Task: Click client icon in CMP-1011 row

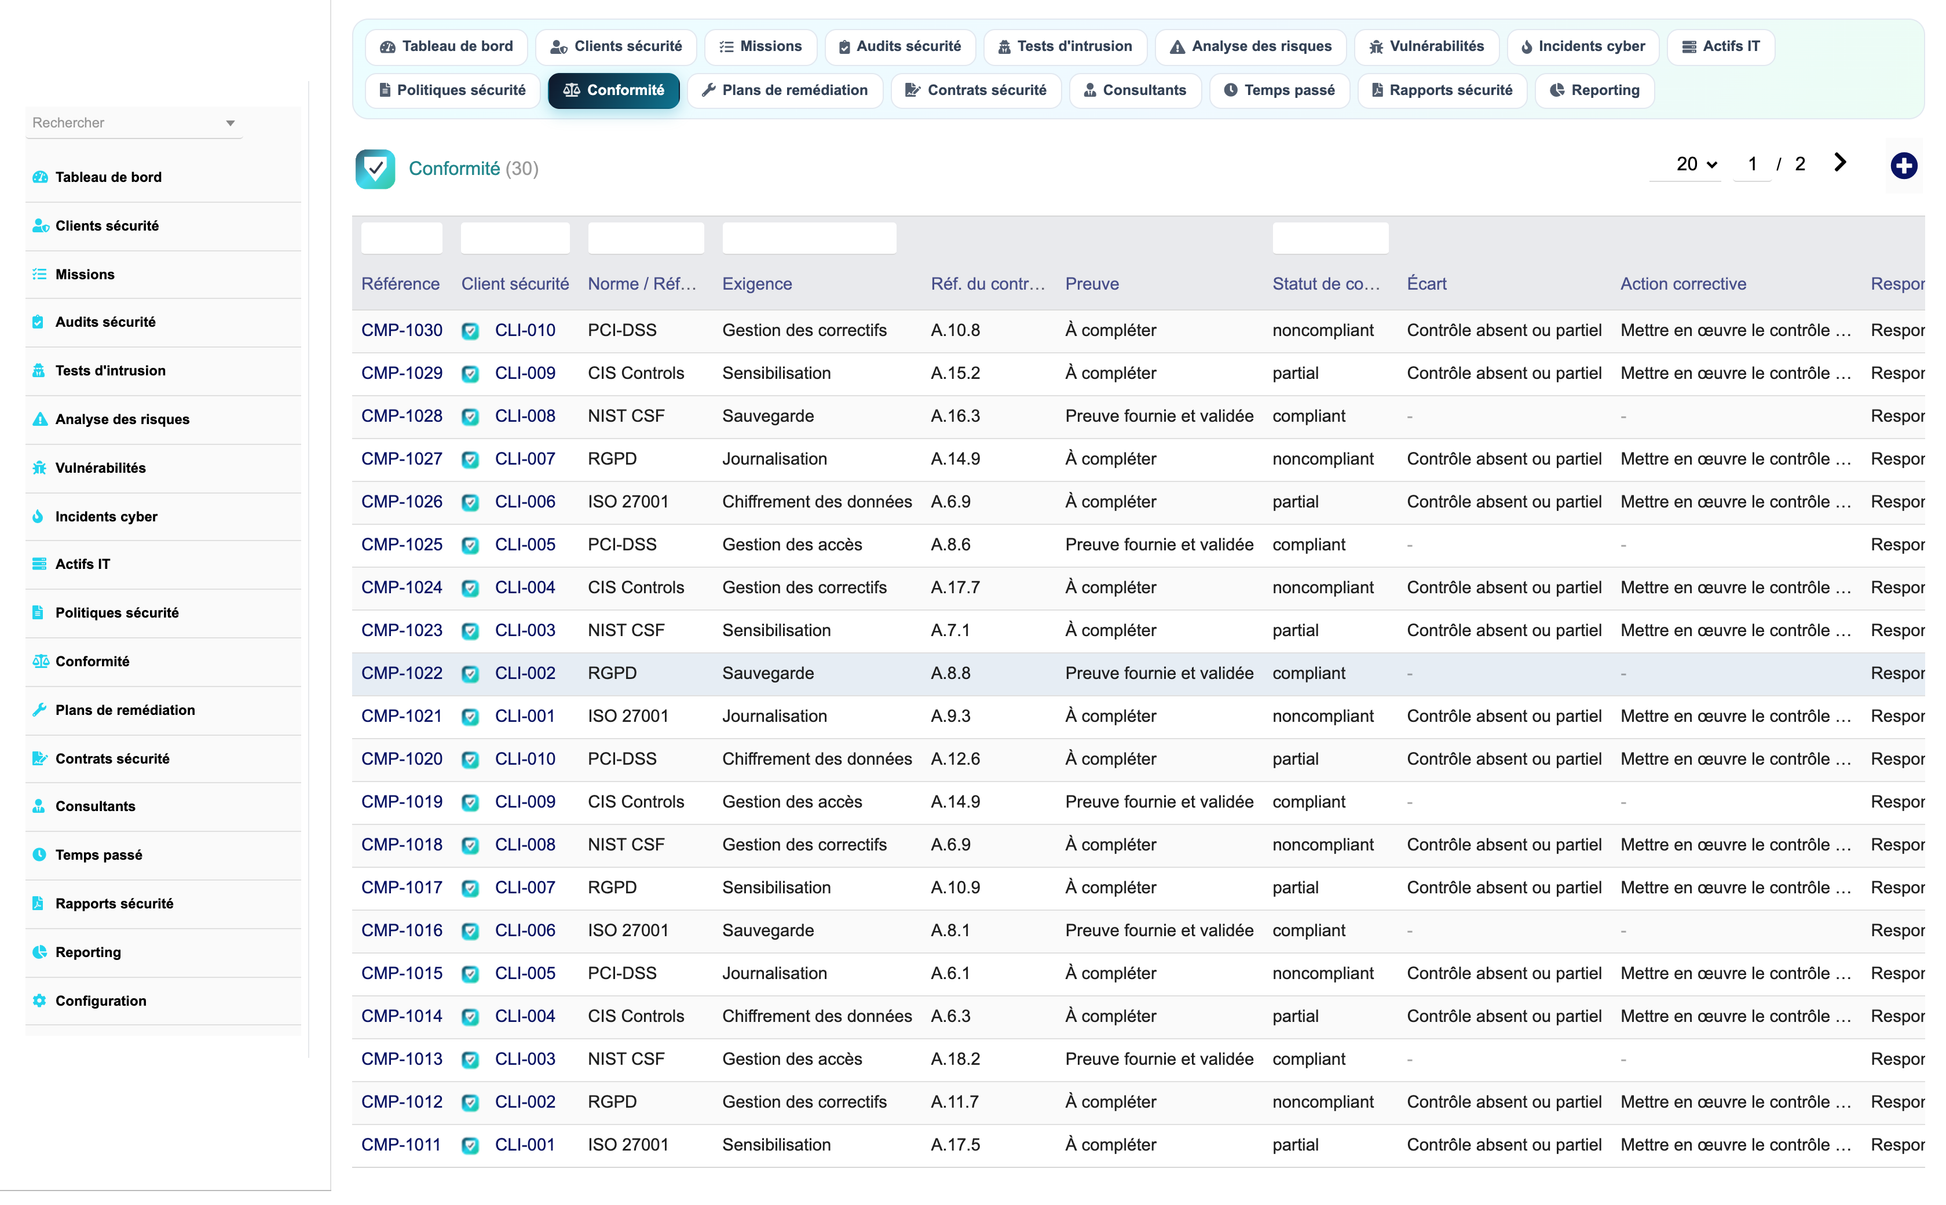Action: pos(470,1146)
